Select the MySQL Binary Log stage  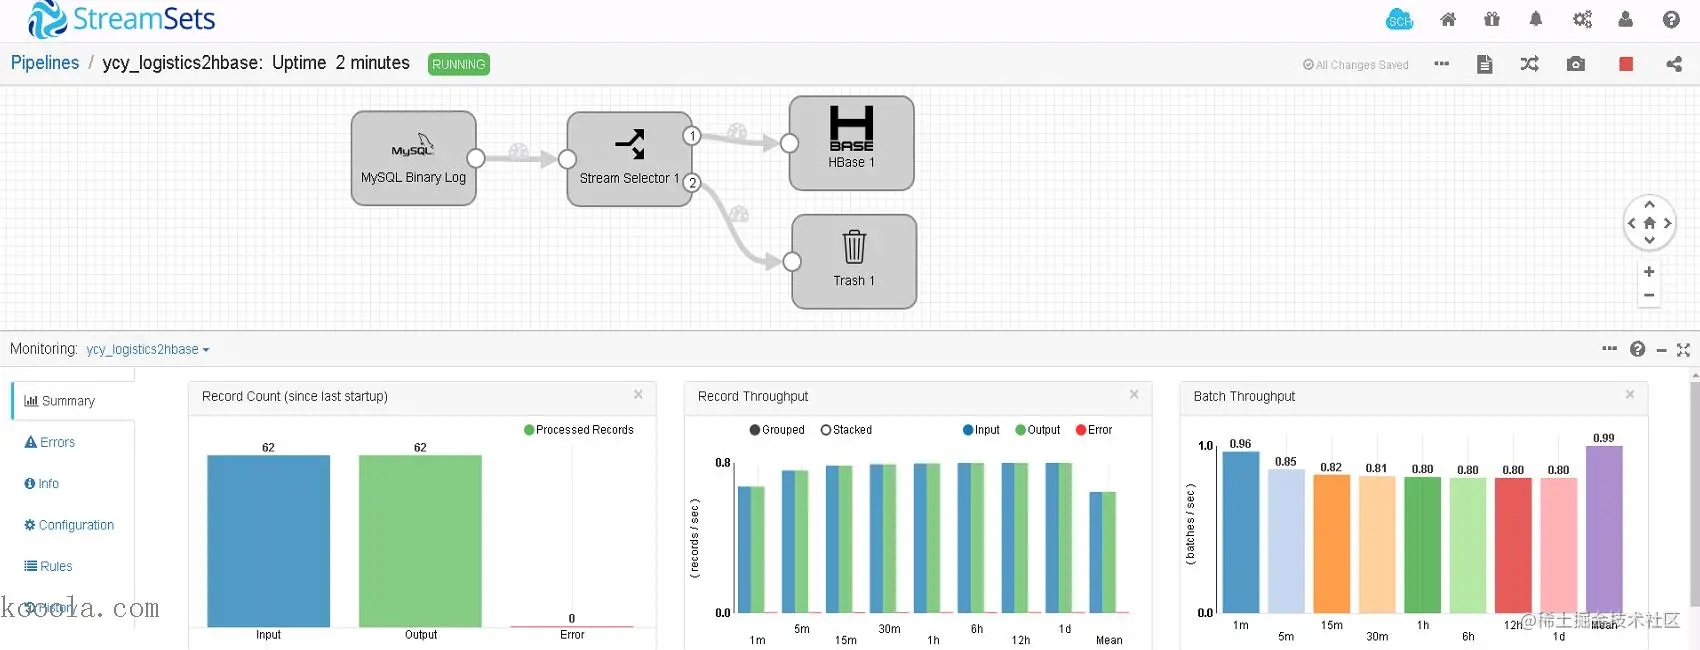(413, 158)
